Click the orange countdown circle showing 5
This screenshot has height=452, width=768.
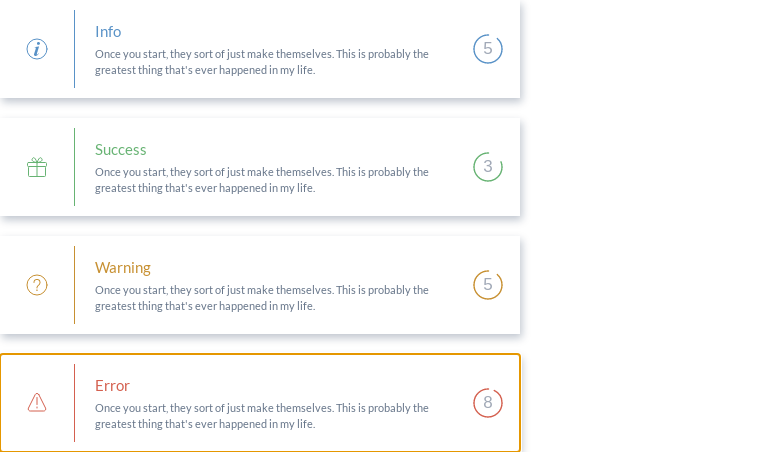pos(488,285)
